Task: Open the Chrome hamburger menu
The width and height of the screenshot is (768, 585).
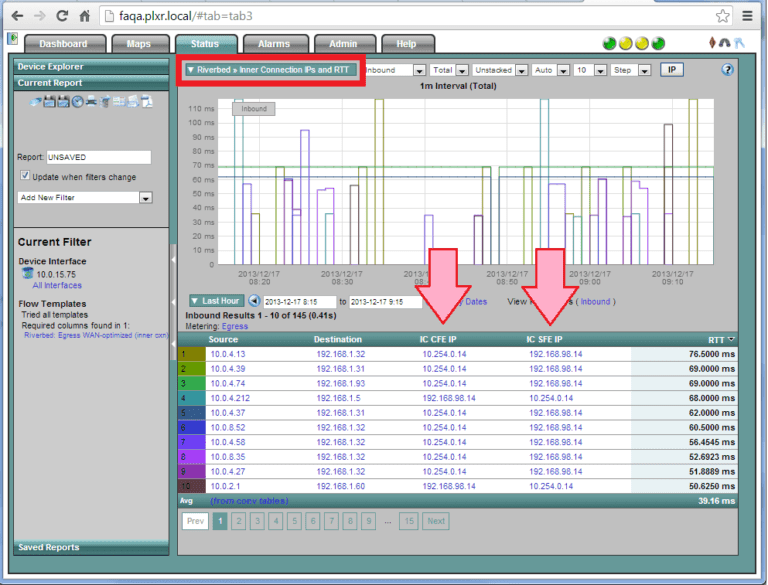Action: [747, 16]
